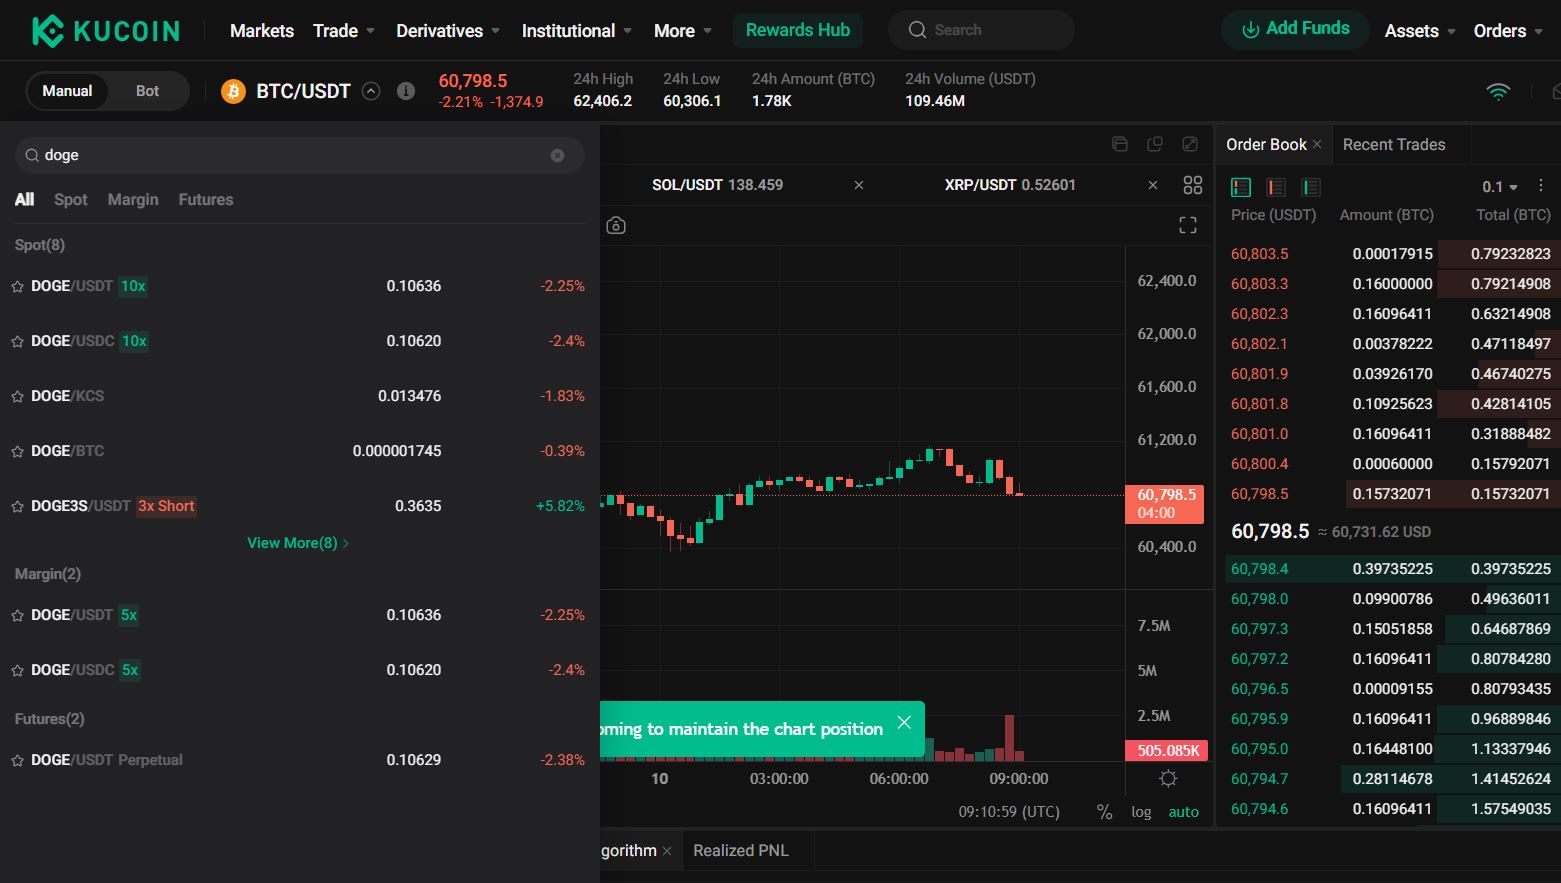Star the DOGE/BTC pair
1561x883 pixels.
pos(18,452)
